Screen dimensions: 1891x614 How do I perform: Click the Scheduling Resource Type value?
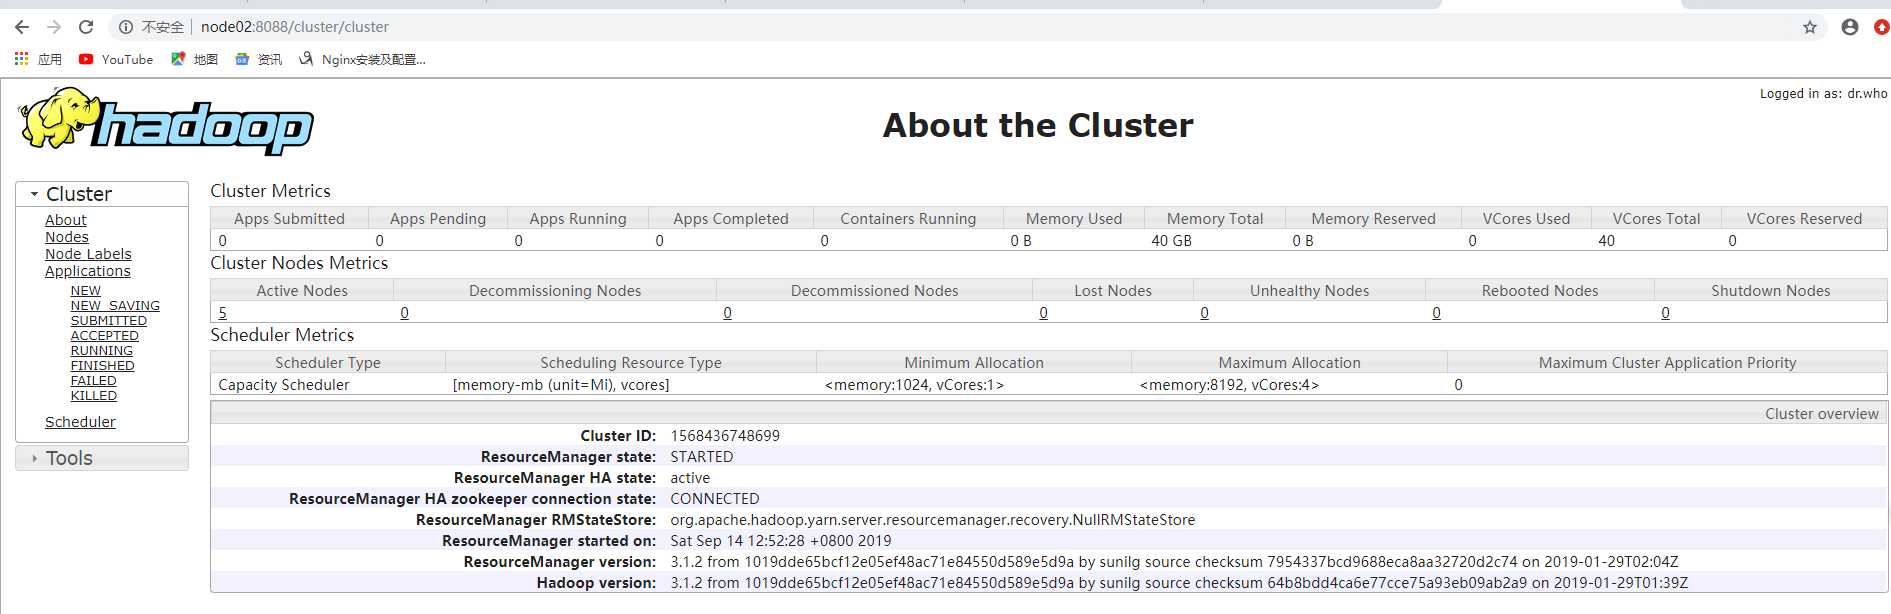[561, 385]
